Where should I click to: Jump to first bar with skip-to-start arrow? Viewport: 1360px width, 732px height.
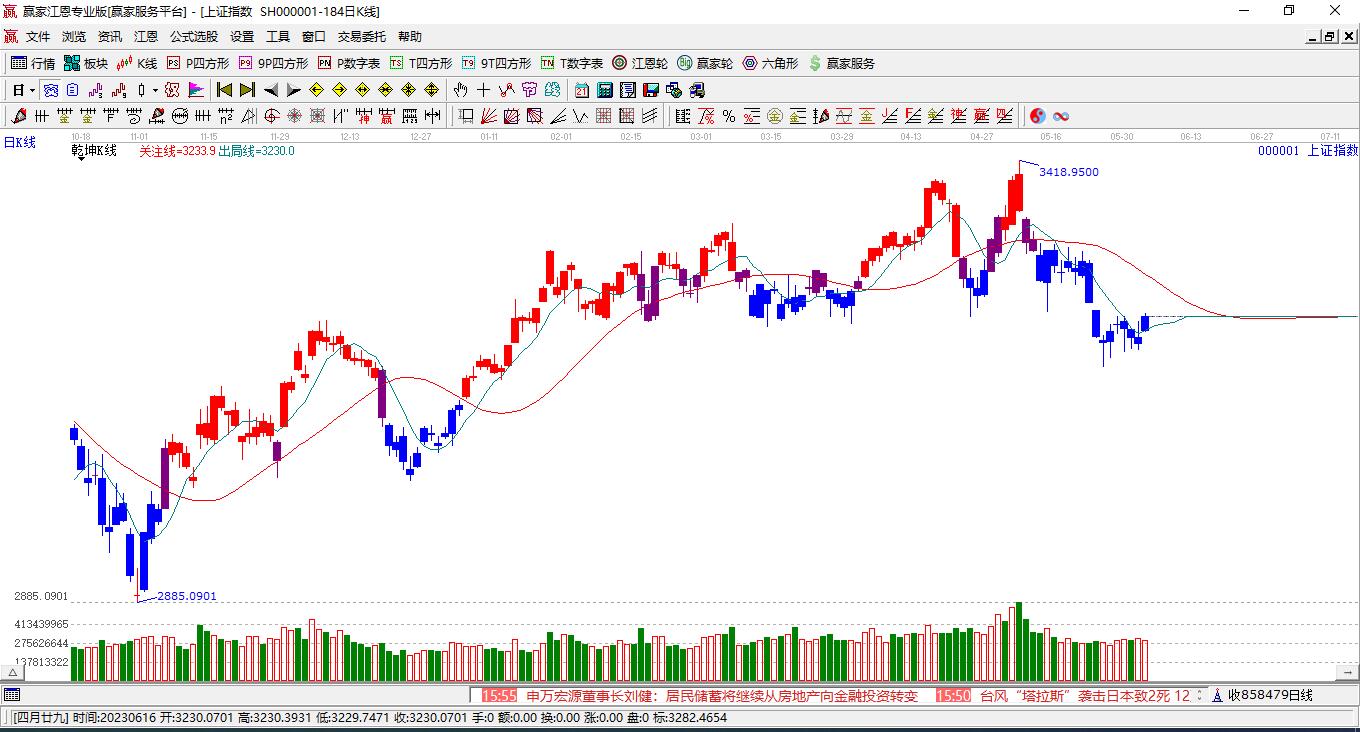click(x=224, y=90)
